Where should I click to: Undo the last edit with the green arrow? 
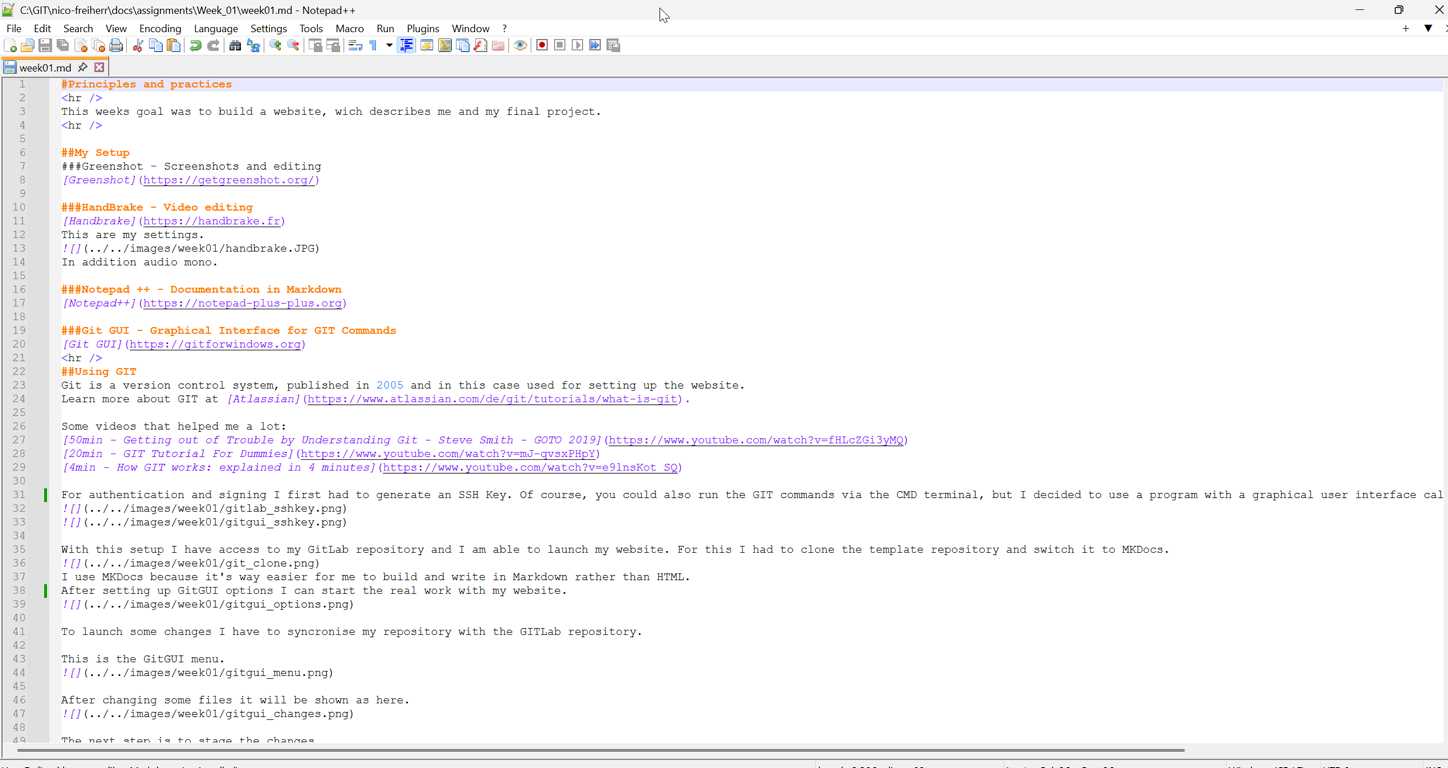tap(196, 45)
